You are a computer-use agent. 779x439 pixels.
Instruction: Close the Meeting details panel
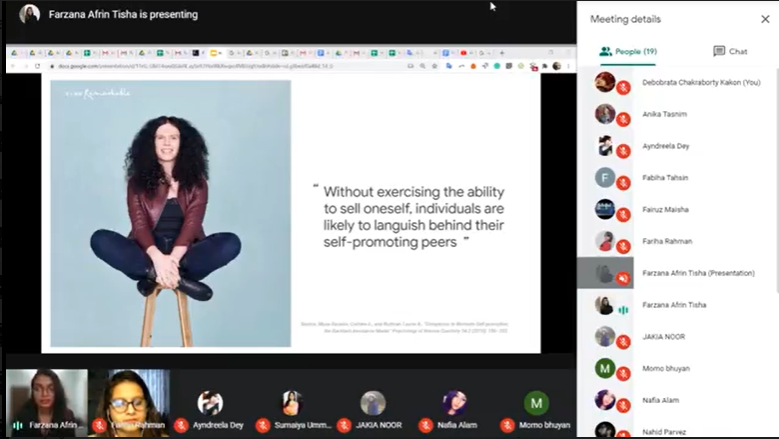pos(765,19)
